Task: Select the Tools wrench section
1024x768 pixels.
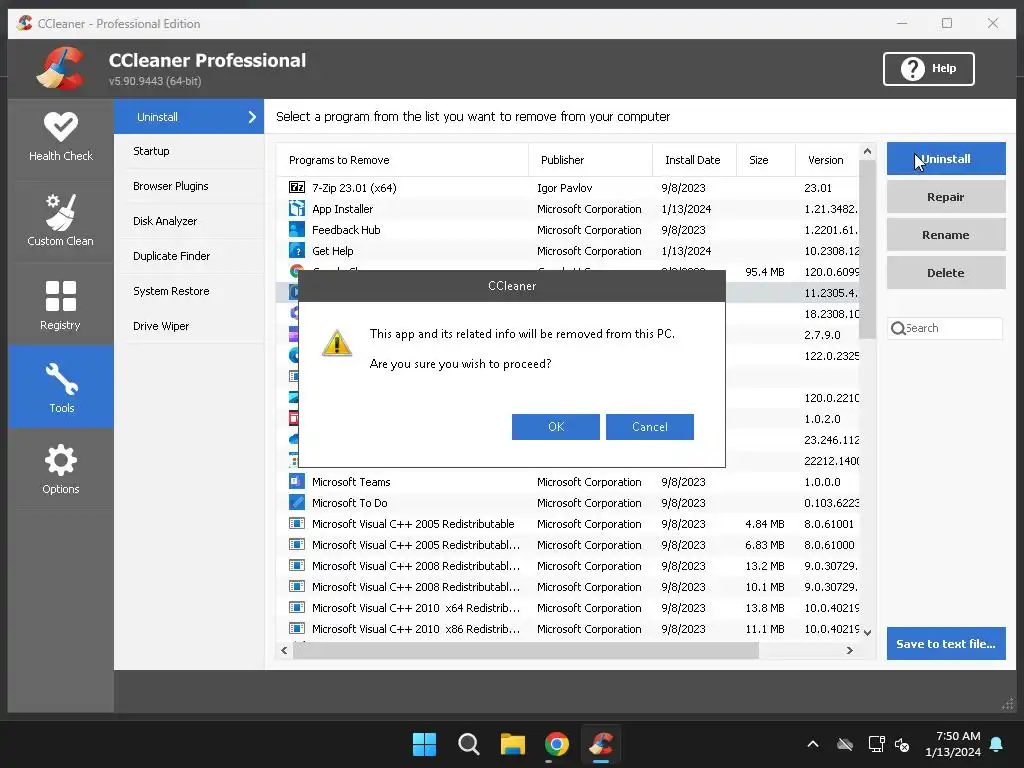Action: point(61,387)
